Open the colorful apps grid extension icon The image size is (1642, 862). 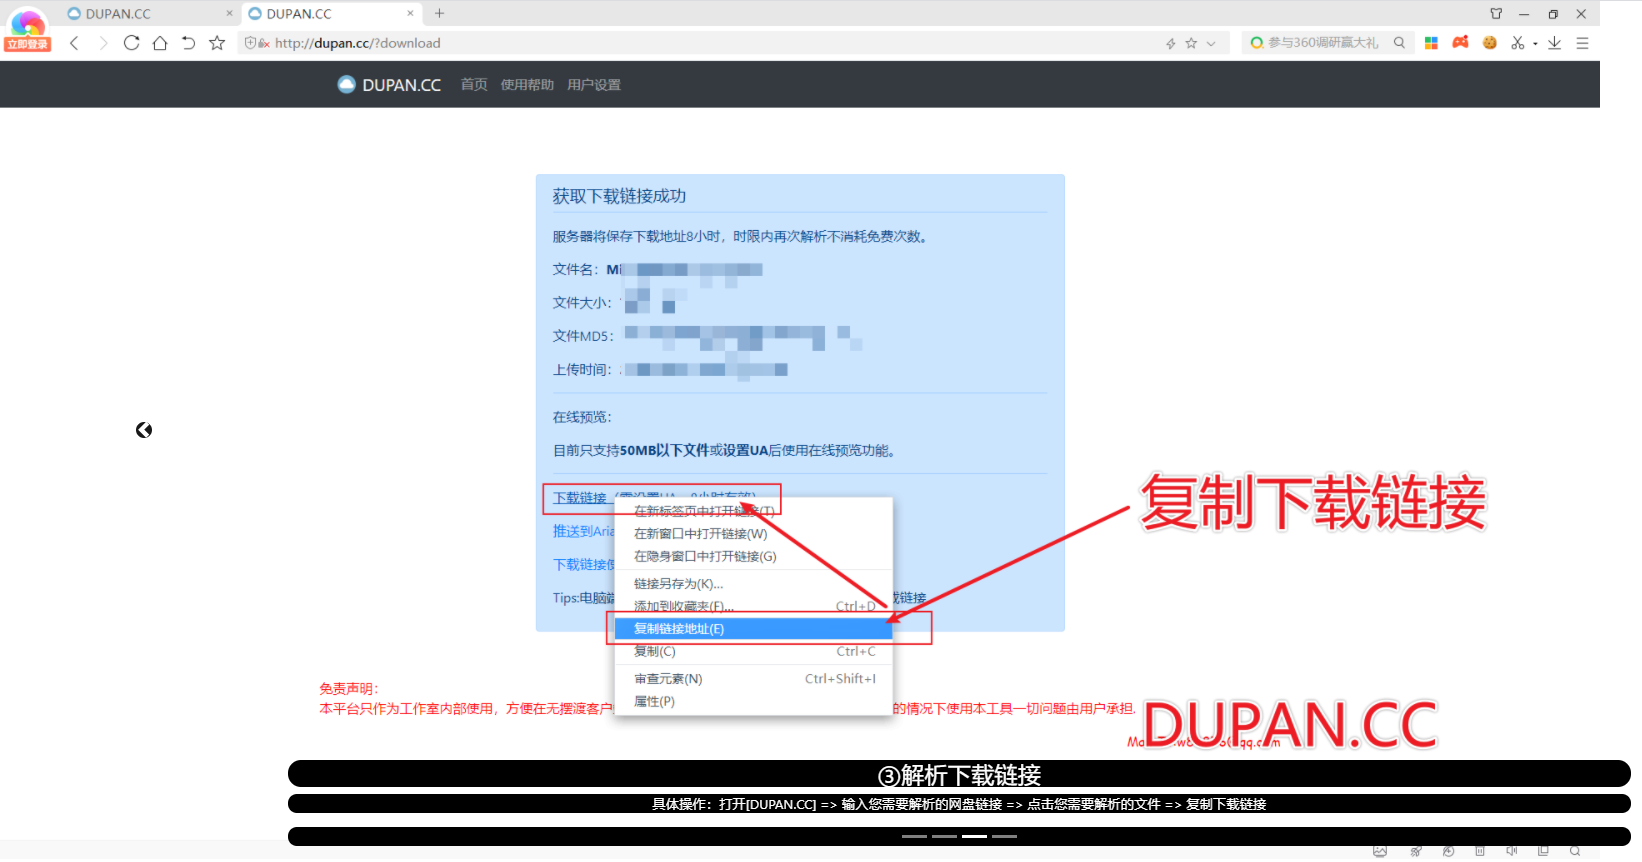1431,43
